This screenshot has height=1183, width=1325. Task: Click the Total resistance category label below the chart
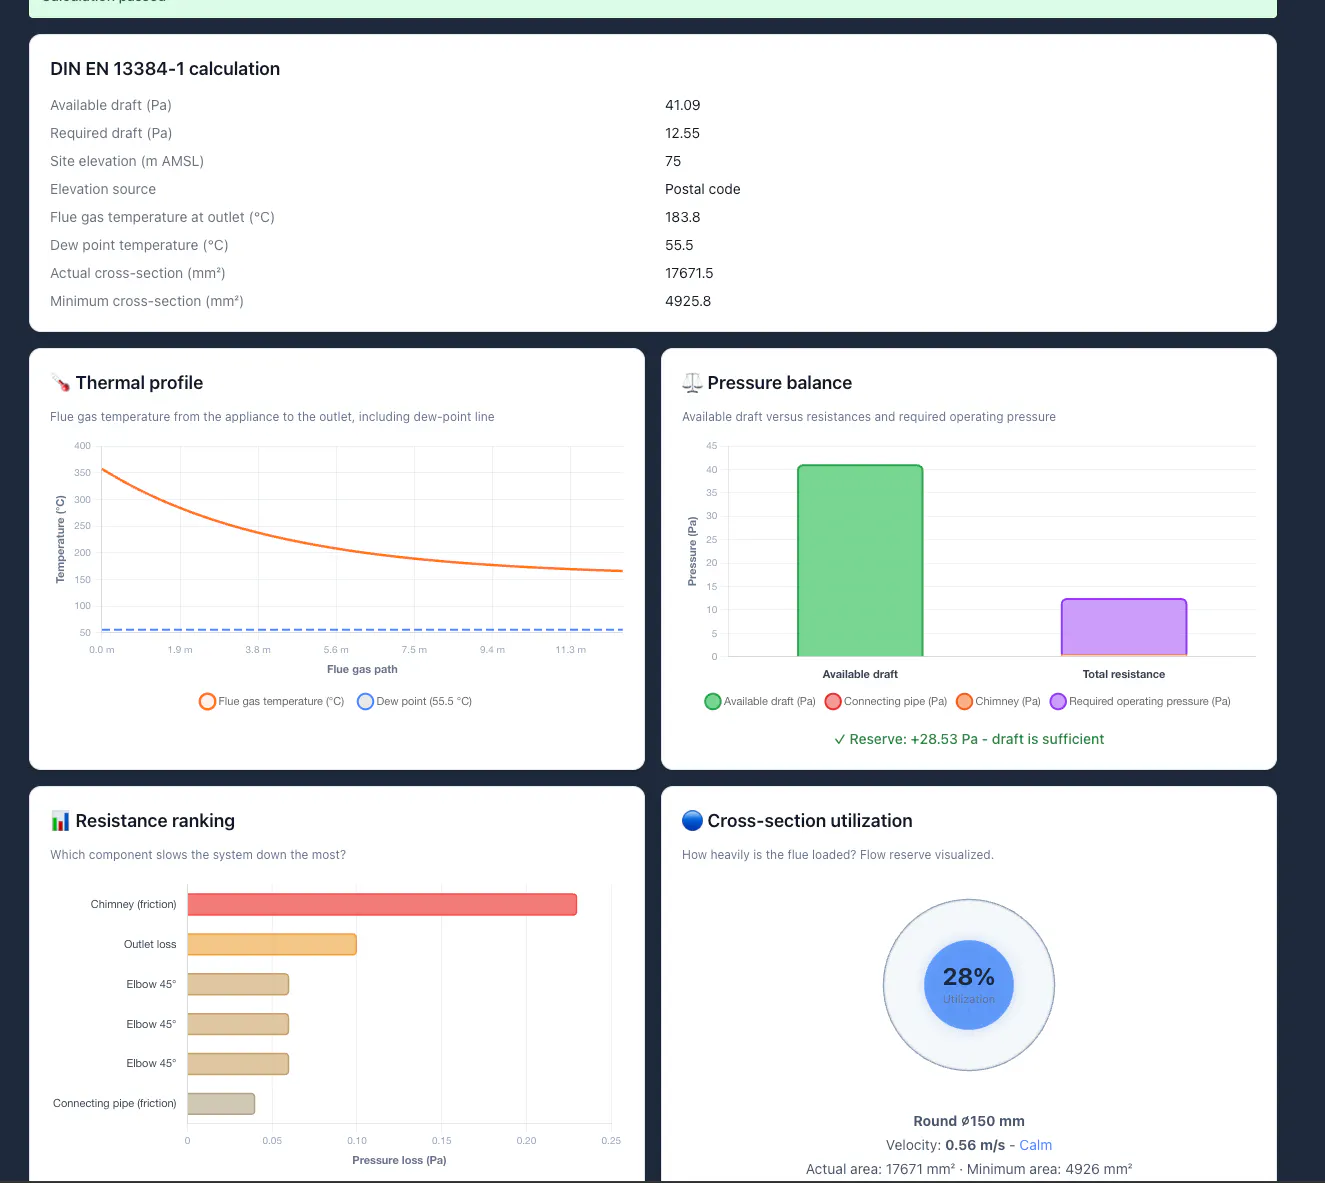click(1124, 674)
